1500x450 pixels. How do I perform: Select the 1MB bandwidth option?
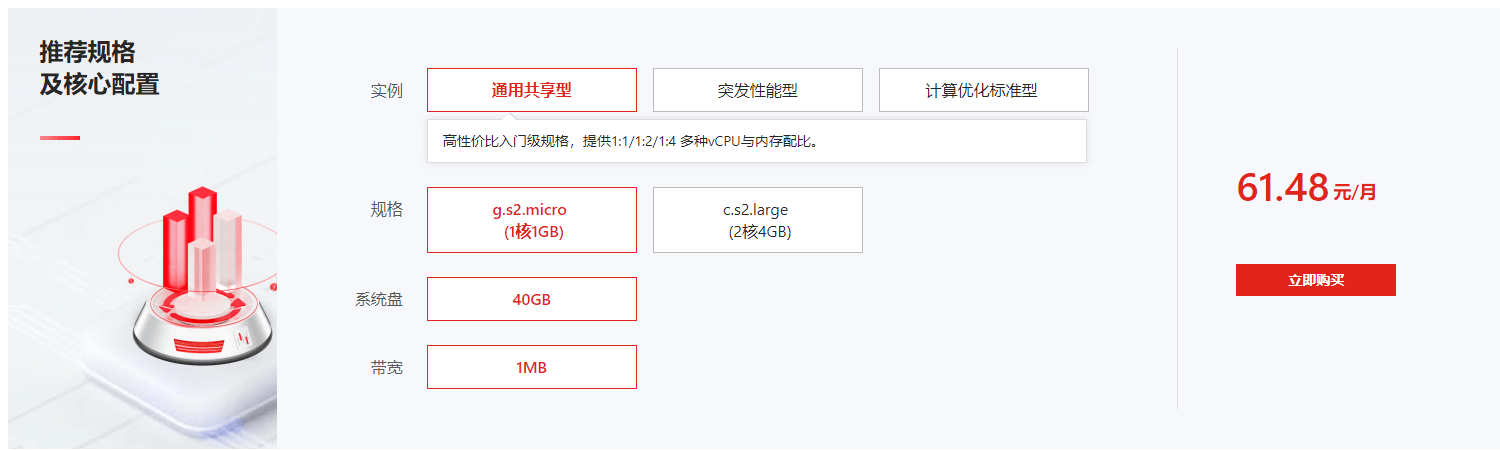(532, 367)
